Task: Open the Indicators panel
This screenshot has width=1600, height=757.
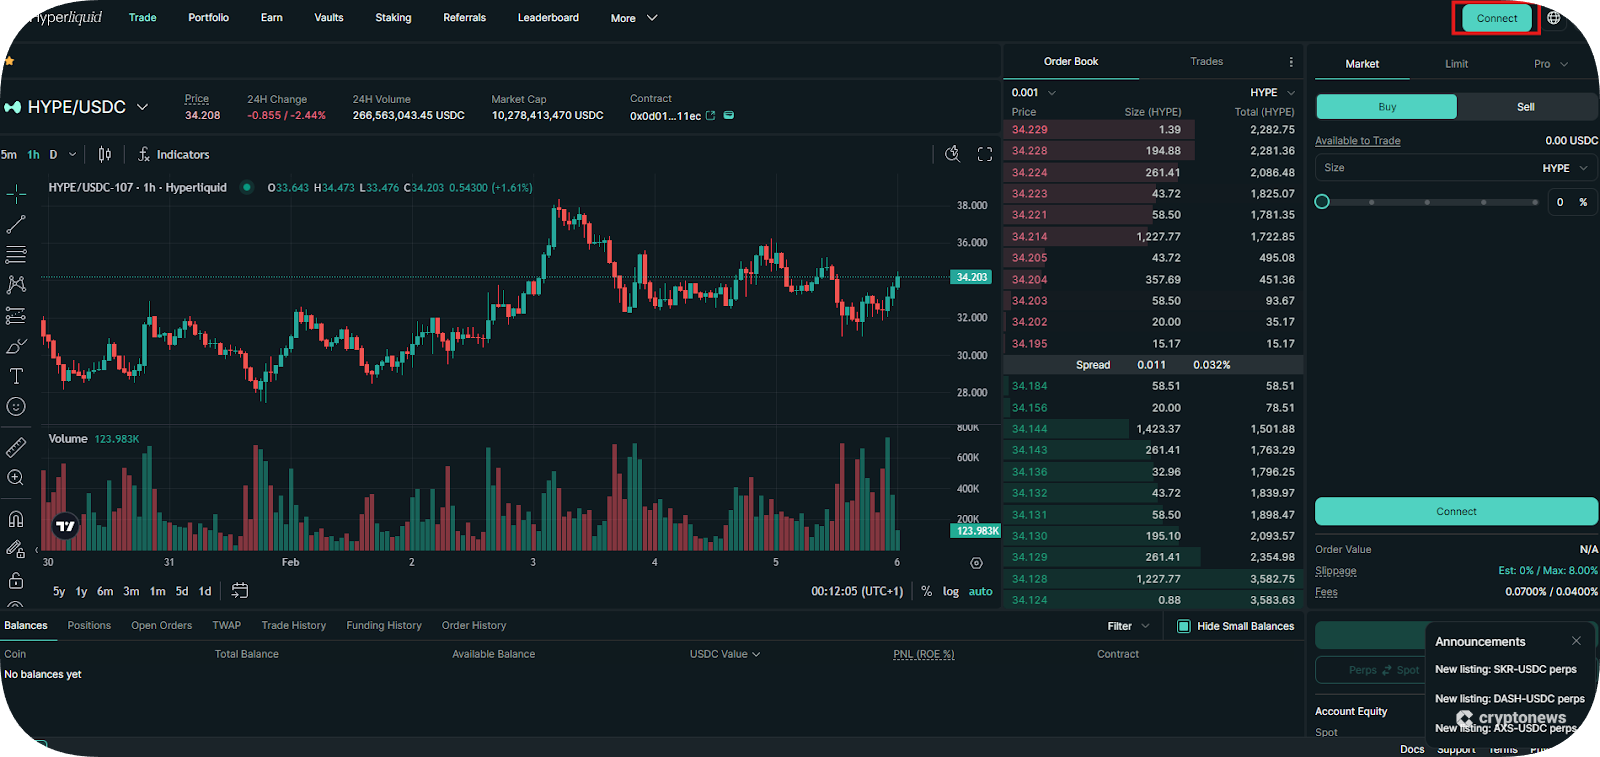Action: pyautogui.click(x=174, y=154)
